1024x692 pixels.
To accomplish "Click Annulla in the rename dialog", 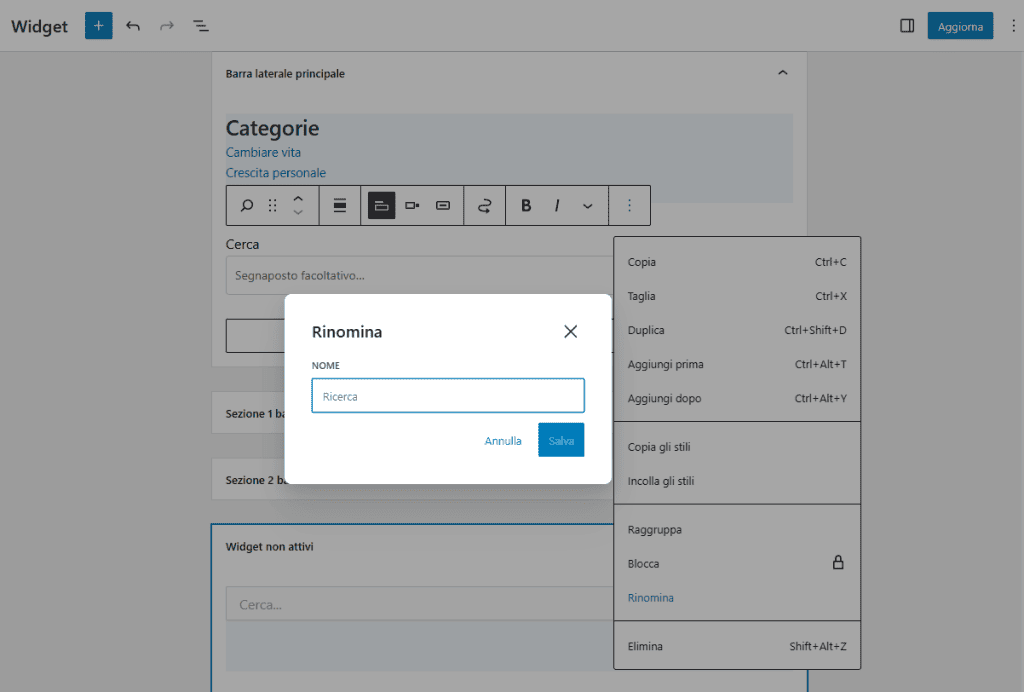I will [503, 441].
